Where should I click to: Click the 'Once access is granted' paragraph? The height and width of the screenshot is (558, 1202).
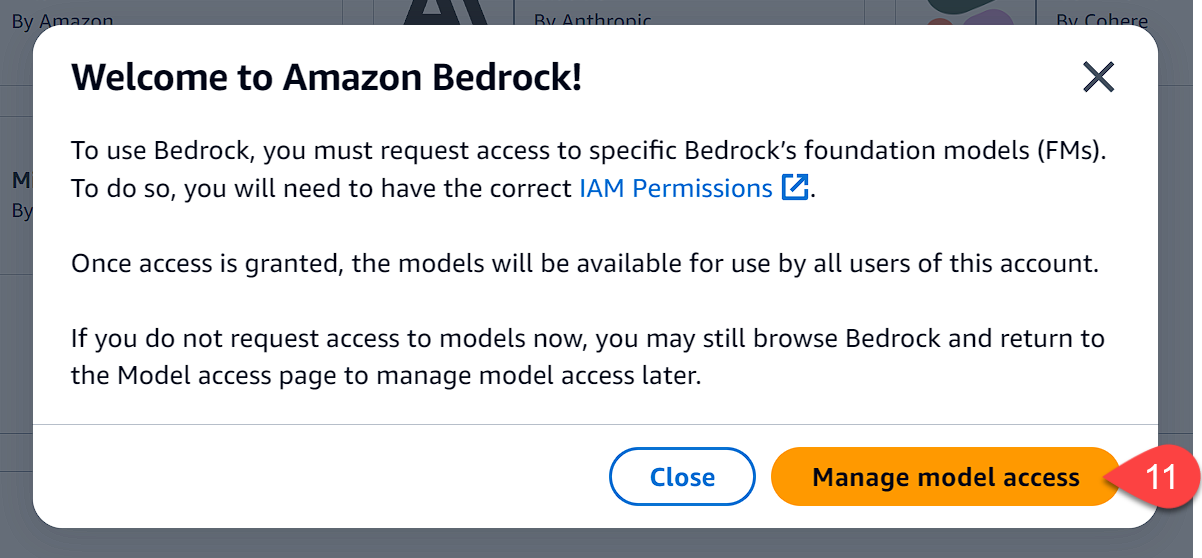pos(585,264)
